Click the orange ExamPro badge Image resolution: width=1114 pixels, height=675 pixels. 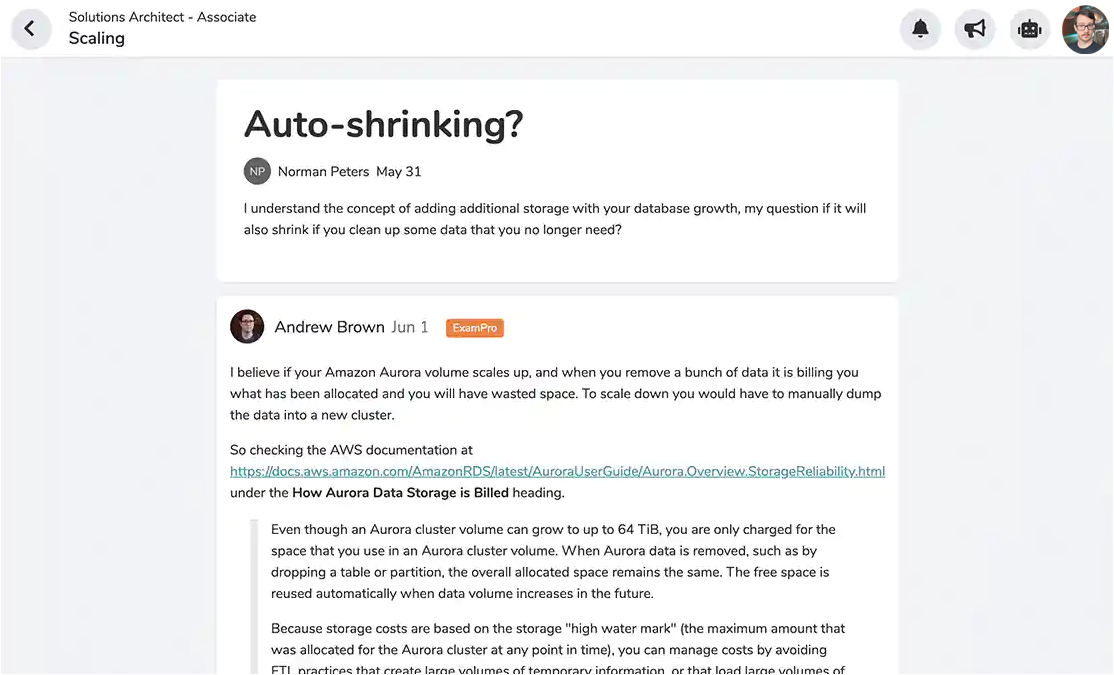pos(475,328)
